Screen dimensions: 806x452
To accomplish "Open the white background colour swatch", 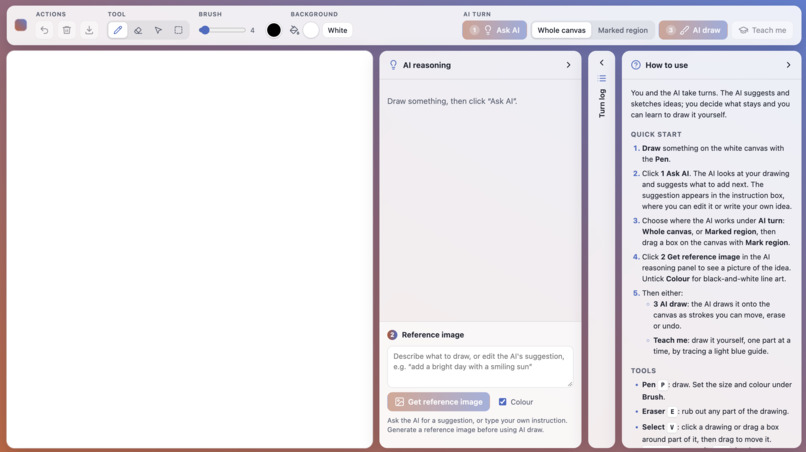I will pos(311,30).
